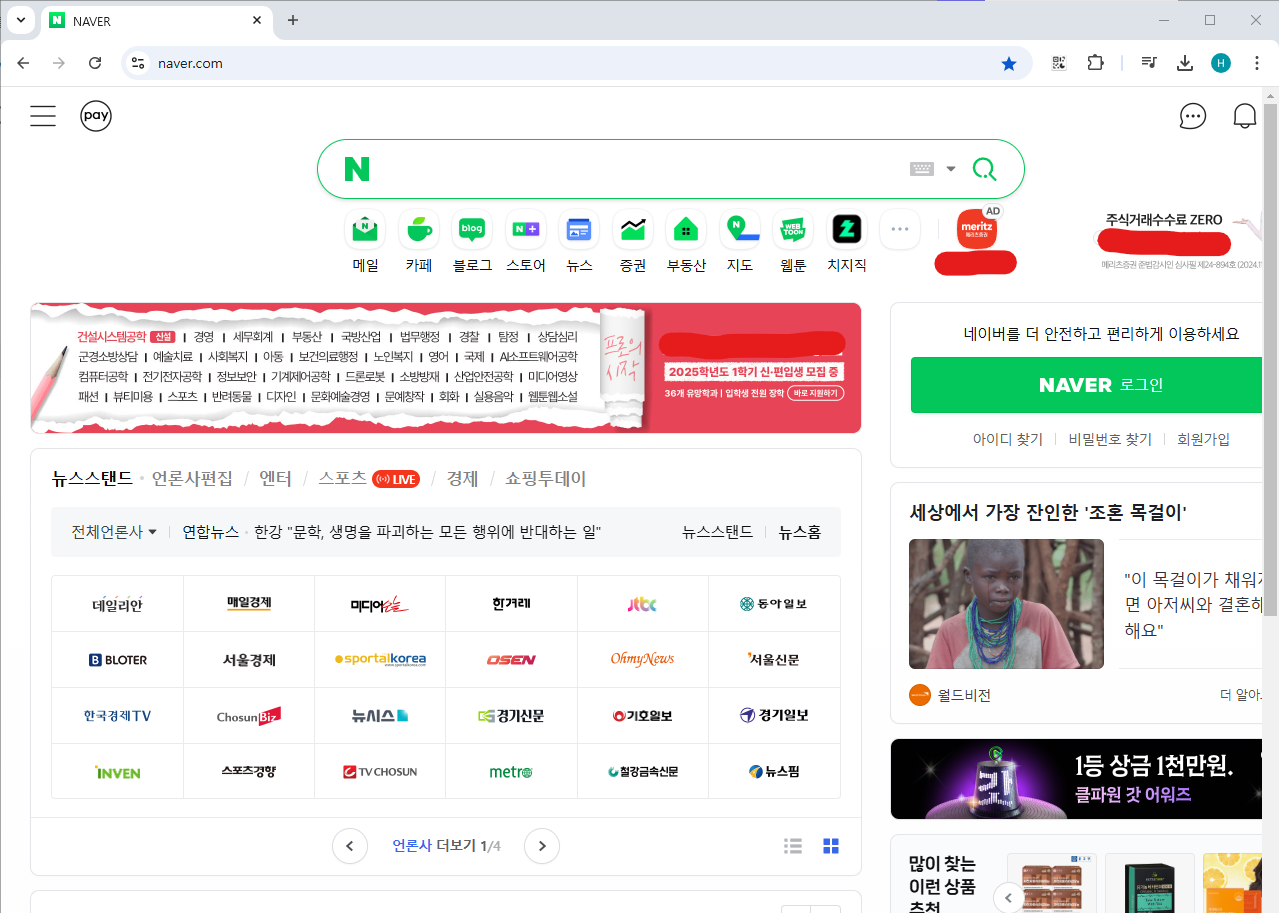Screen dimensions: 1279x913
Task: Open a new Chrome tab
Action: coord(293,20)
